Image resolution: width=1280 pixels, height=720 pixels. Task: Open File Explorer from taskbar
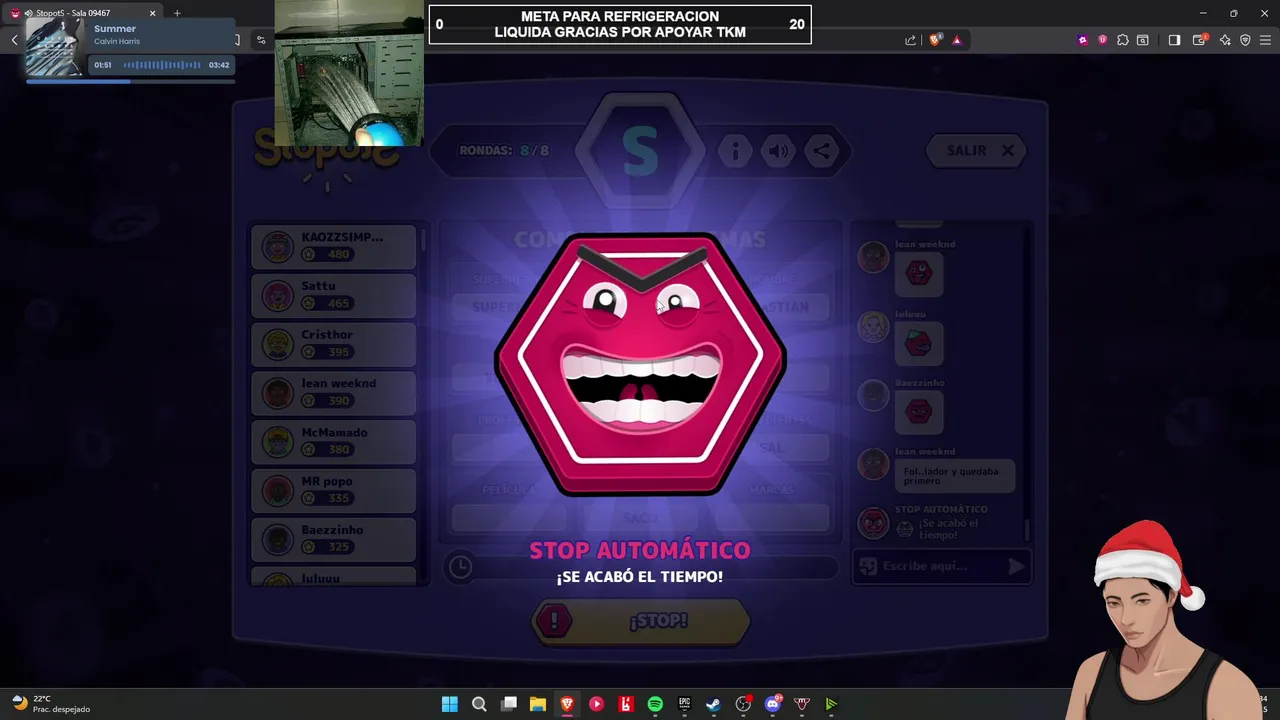click(x=537, y=704)
